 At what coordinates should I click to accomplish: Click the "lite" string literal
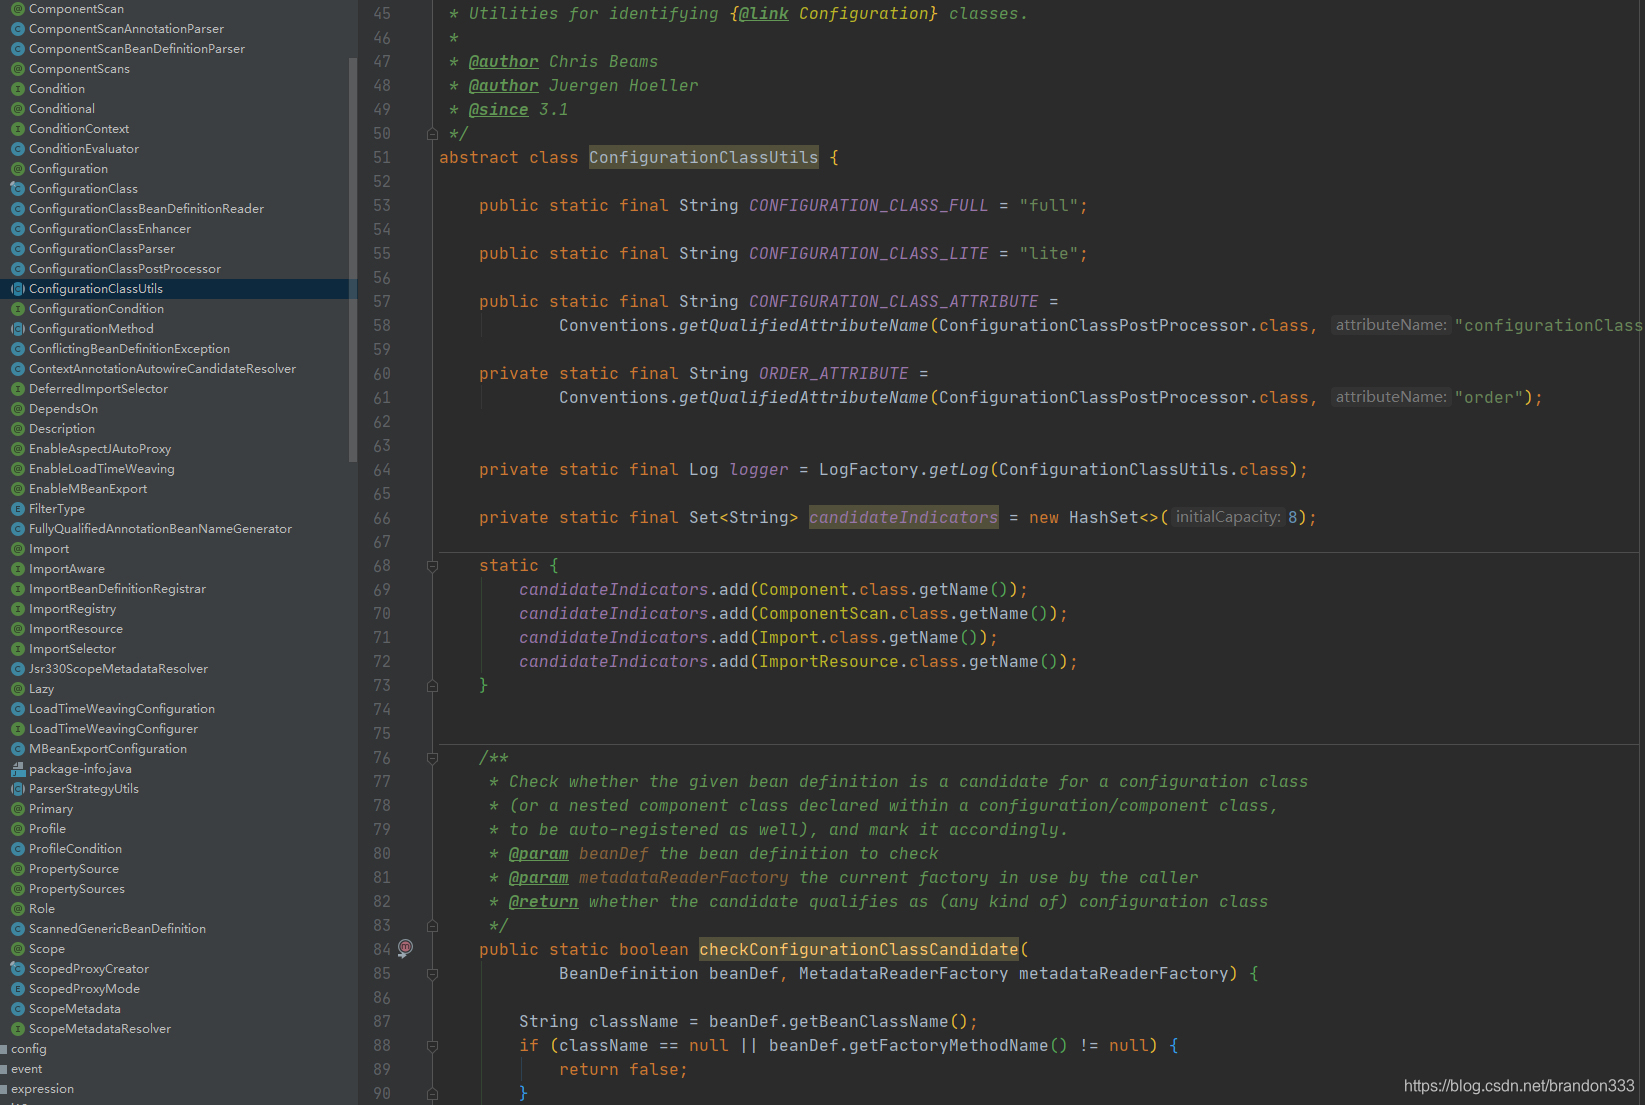[x=1048, y=254]
